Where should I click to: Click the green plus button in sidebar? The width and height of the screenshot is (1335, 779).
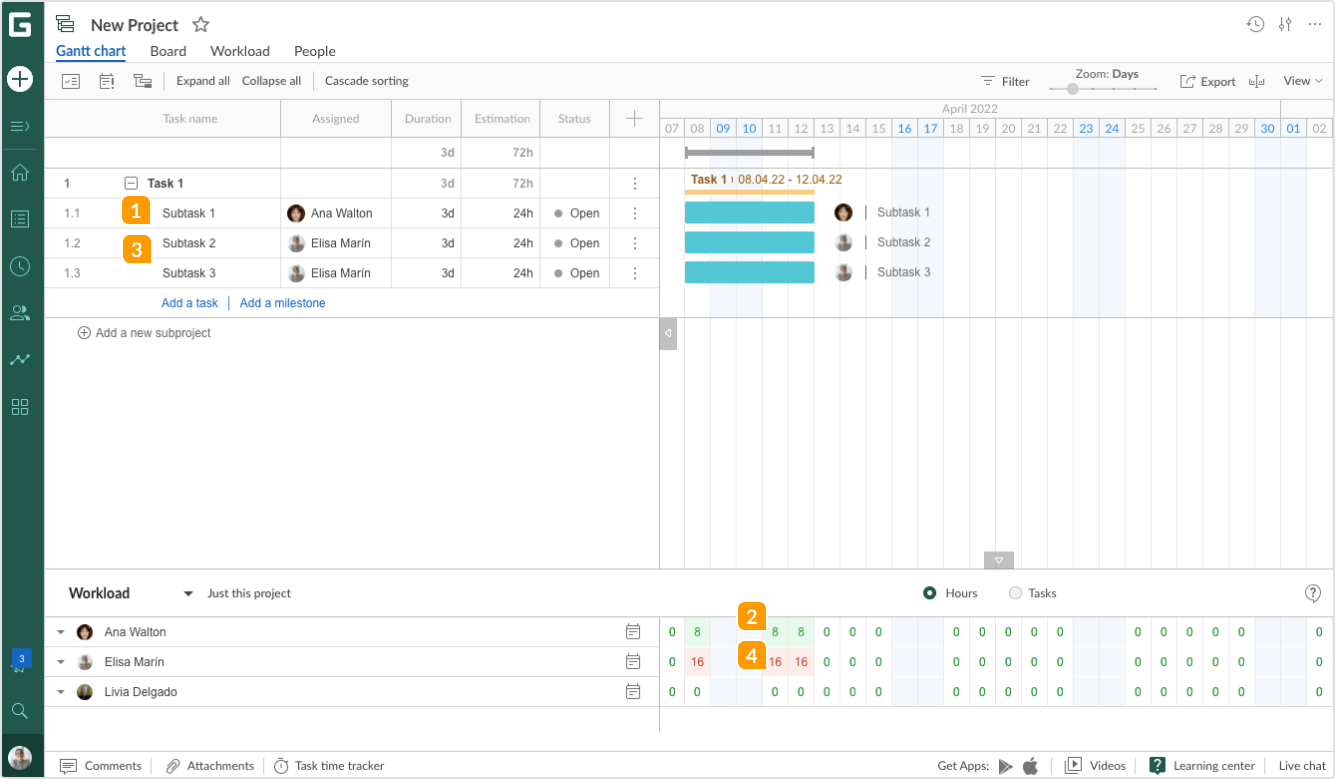20,78
